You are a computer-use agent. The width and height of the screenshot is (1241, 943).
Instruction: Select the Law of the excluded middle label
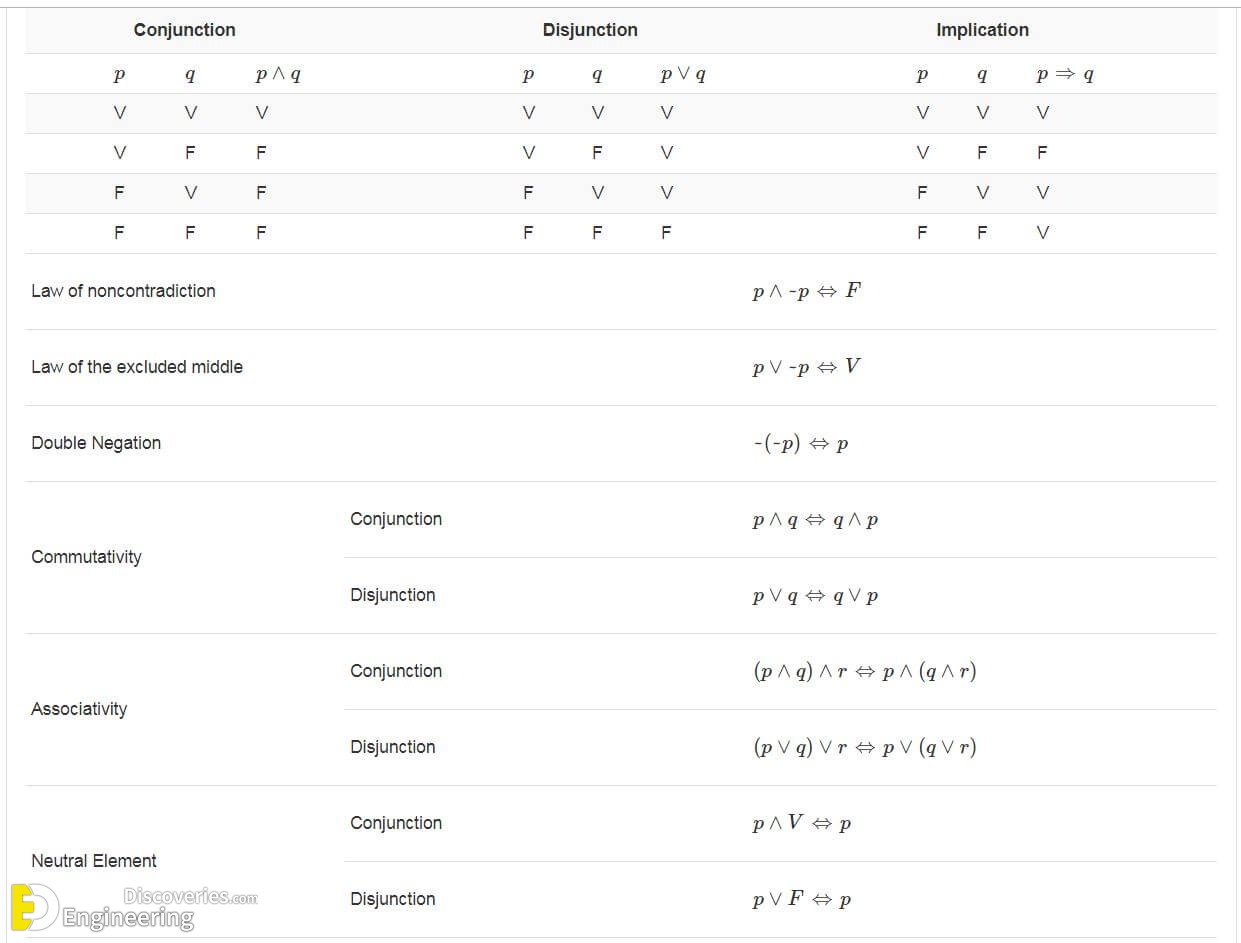click(x=137, y=367)
